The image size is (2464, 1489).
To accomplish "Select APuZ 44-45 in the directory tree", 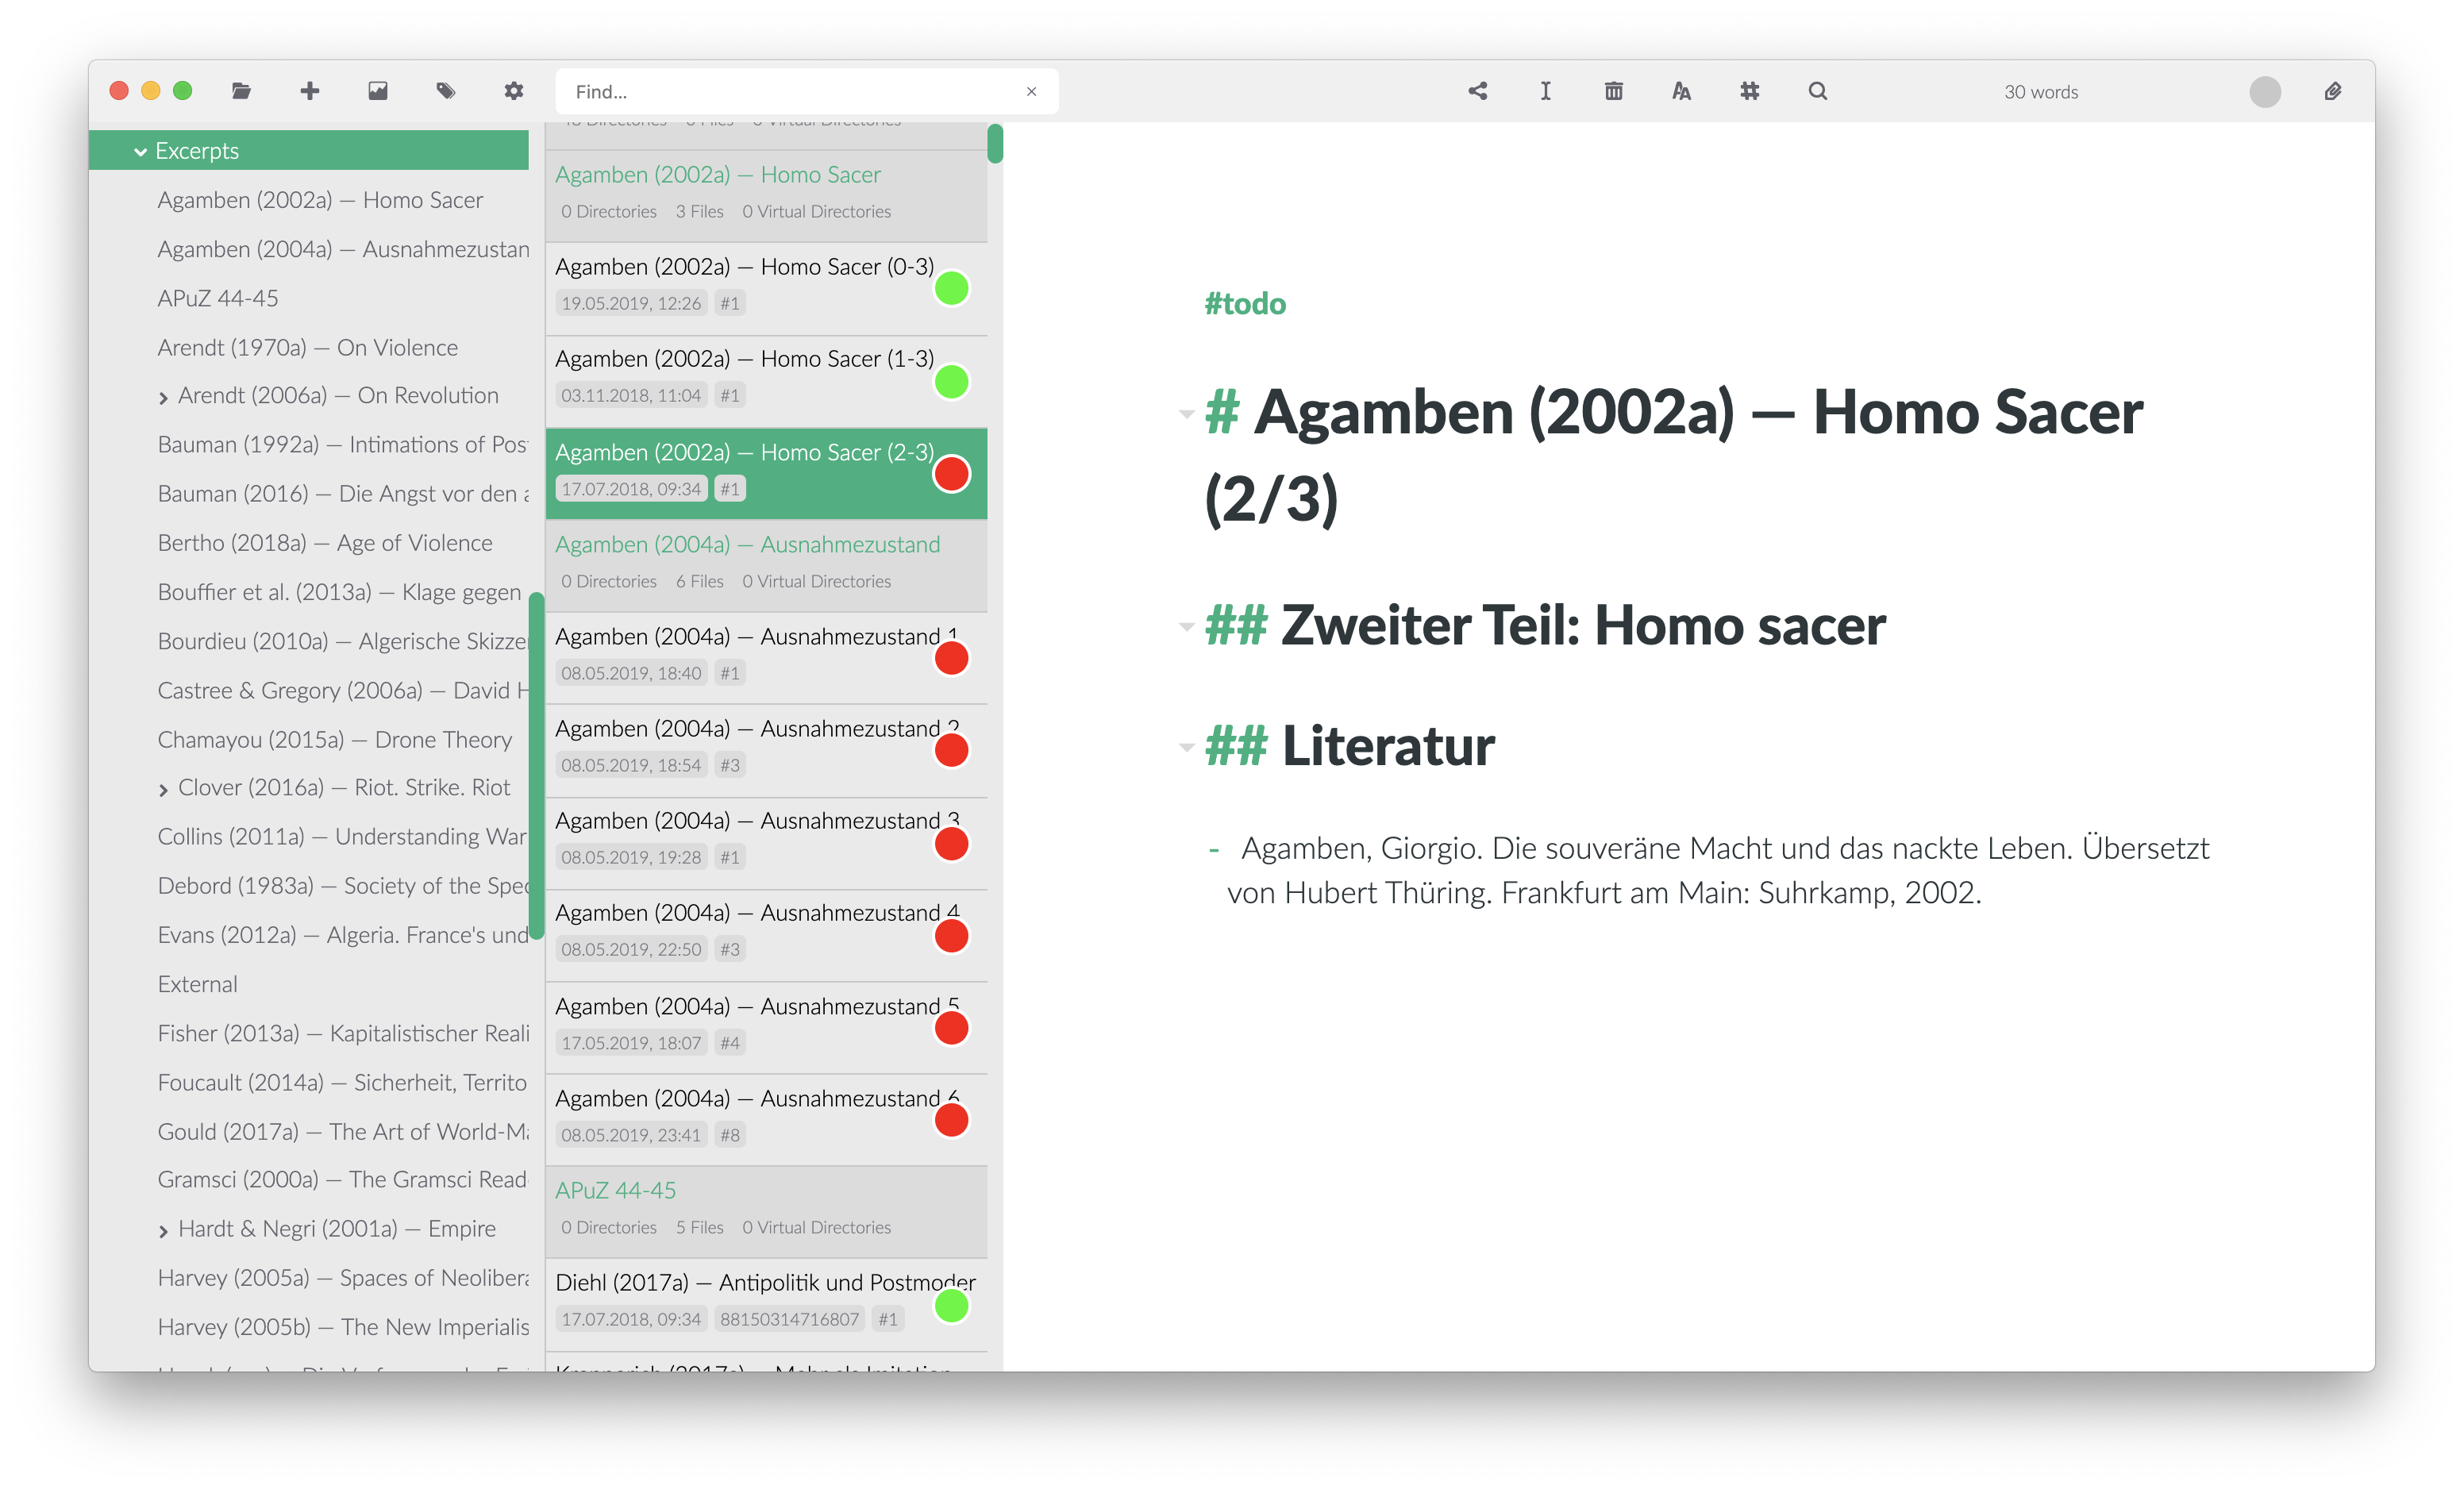I will (x=218, y=298).
